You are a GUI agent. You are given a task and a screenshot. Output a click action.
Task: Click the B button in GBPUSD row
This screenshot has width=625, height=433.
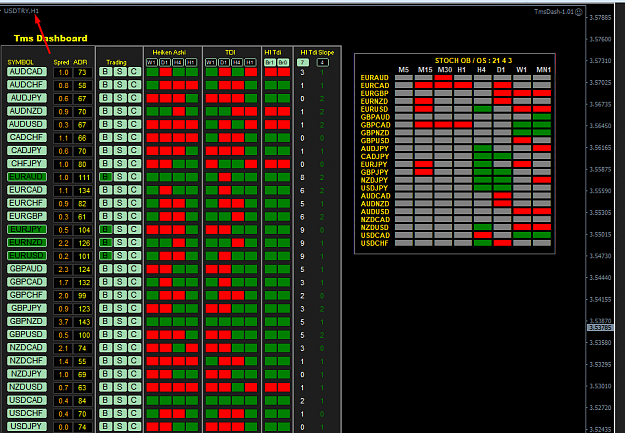[x=105, y=335]
